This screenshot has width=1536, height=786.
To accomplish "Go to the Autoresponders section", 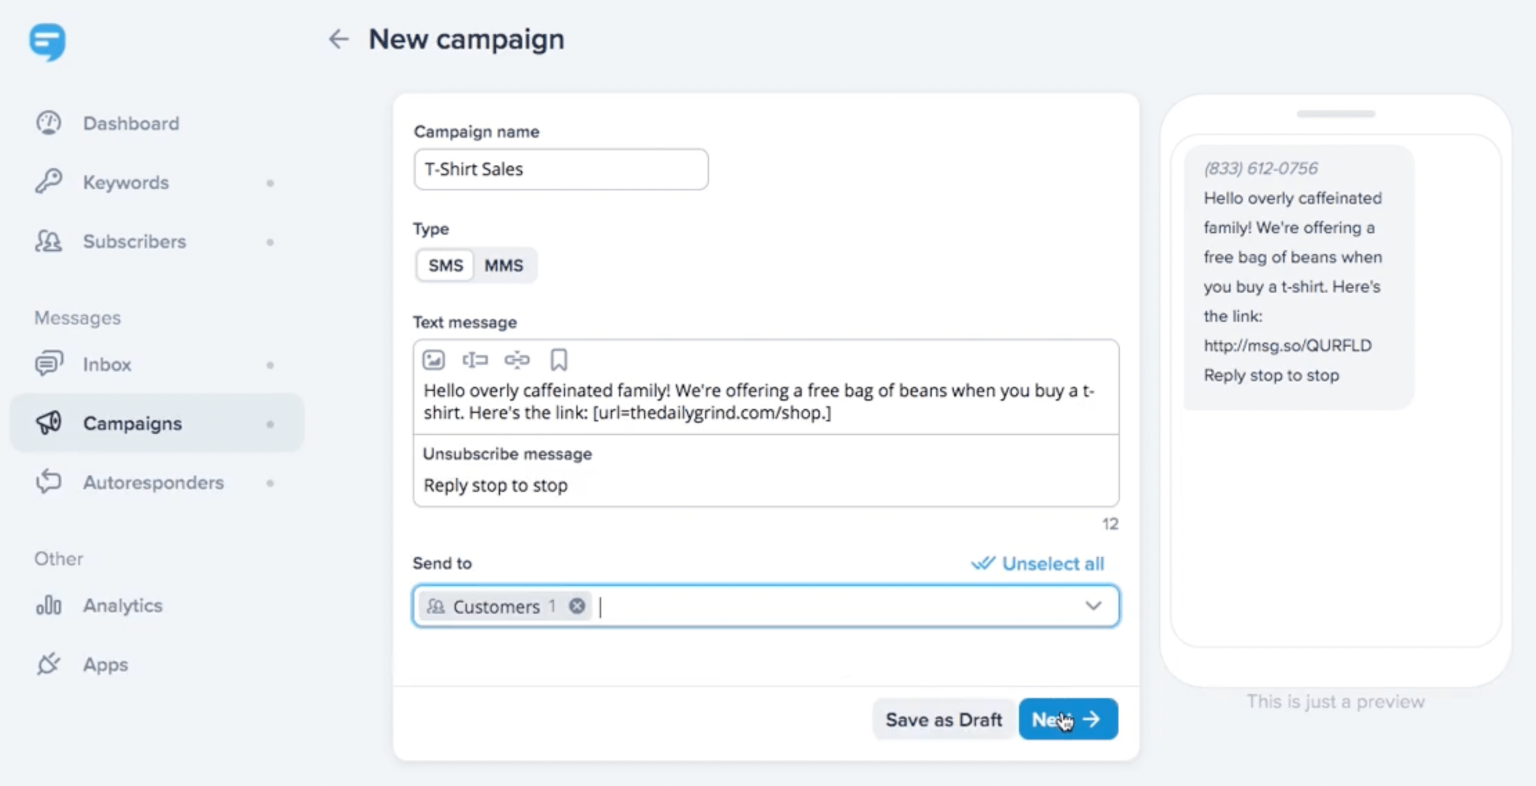I will [153, 482].
